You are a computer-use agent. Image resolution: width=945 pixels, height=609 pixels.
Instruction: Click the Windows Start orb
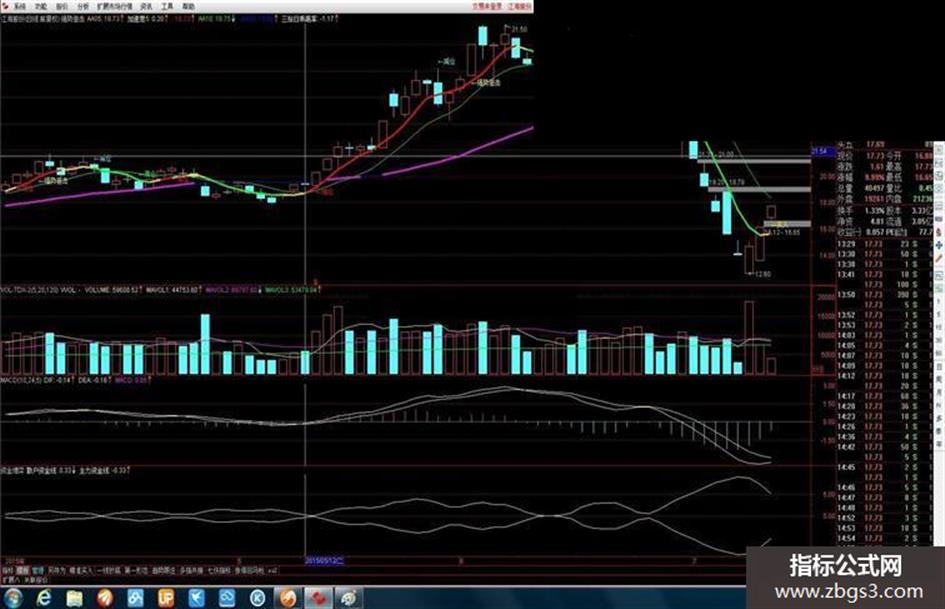point(13,598)
